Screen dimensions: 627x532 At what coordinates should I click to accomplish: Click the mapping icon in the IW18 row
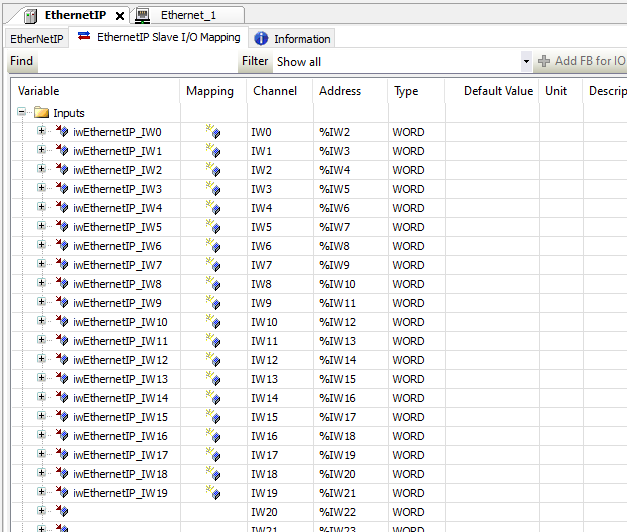tap(213, 473)
